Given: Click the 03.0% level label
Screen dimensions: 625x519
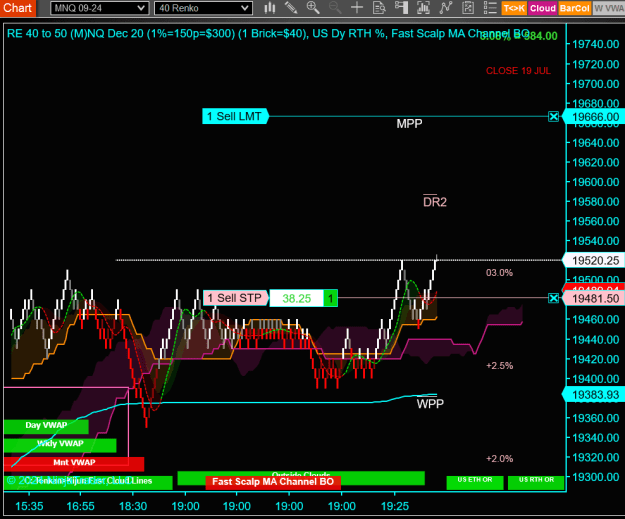Looking at the screenshot, I should click(499, 273).
